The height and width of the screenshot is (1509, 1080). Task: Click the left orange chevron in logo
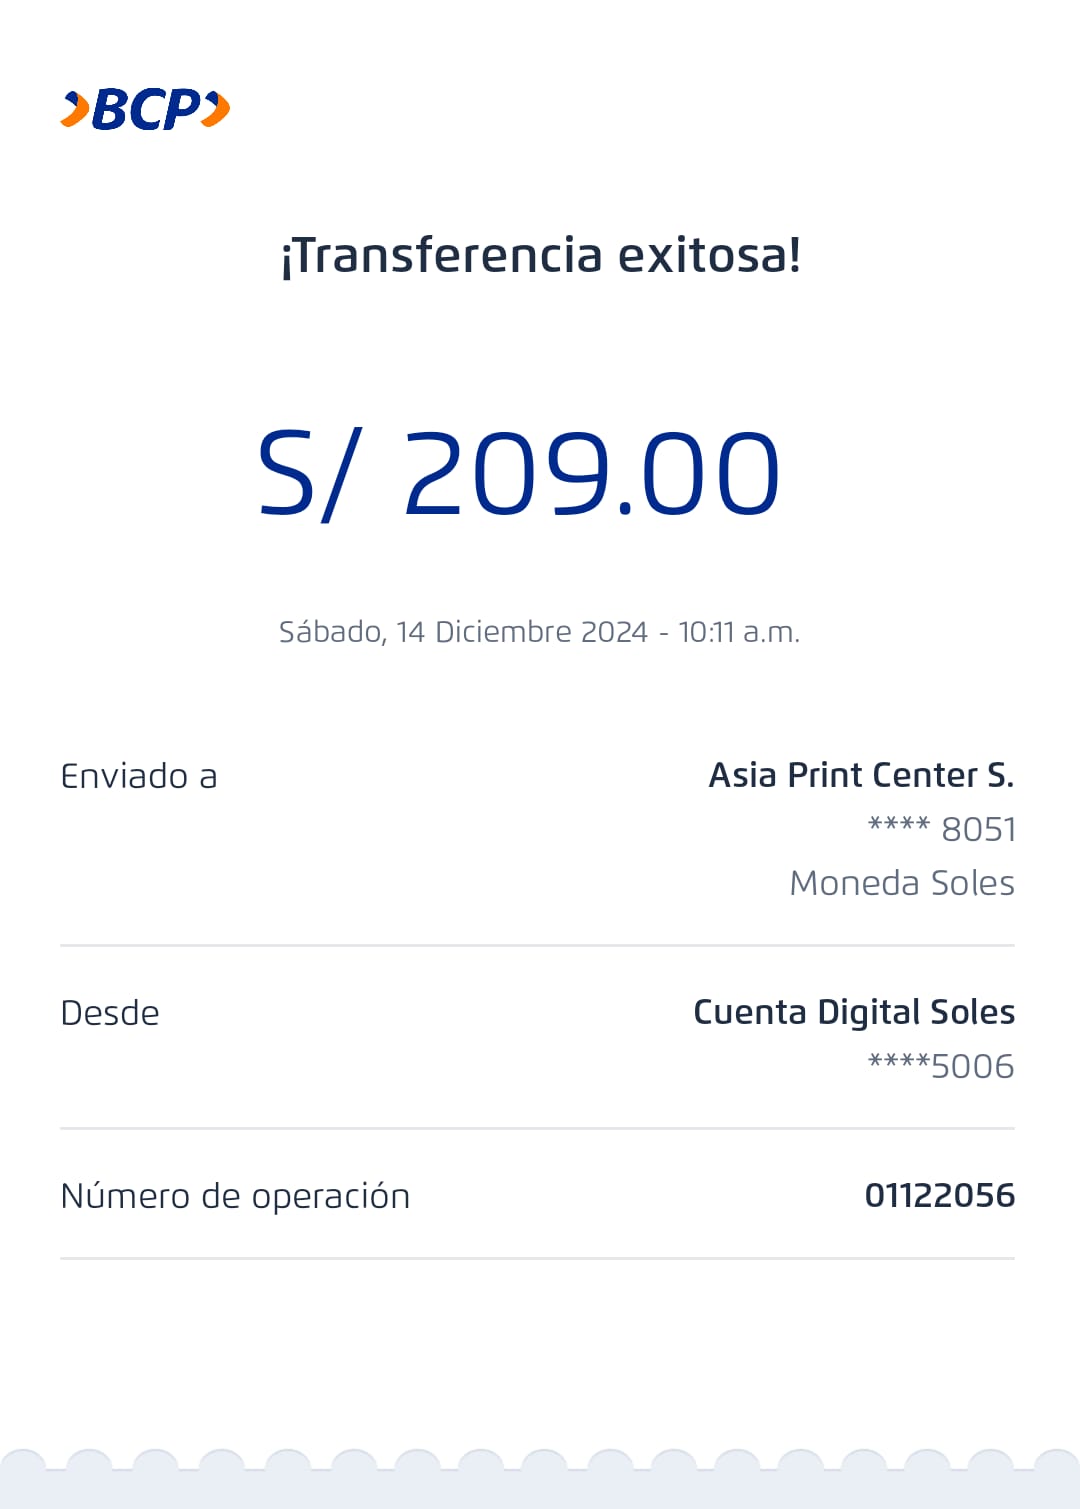(x=74, y=109)
